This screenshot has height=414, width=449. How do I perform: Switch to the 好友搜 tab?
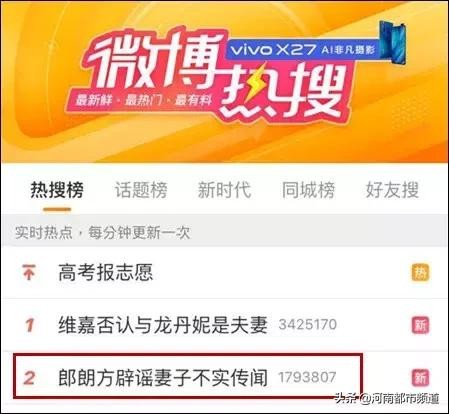click(x=392, y=190)
